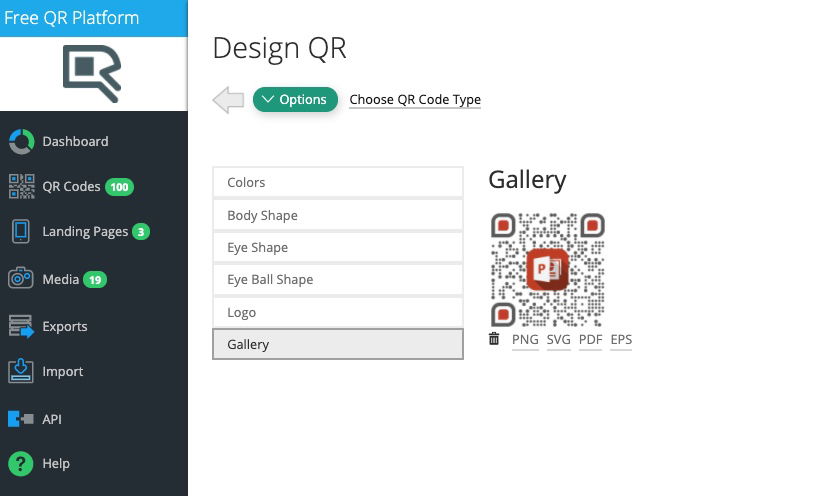Click the Choose QR Code Type link

[415, 100]
